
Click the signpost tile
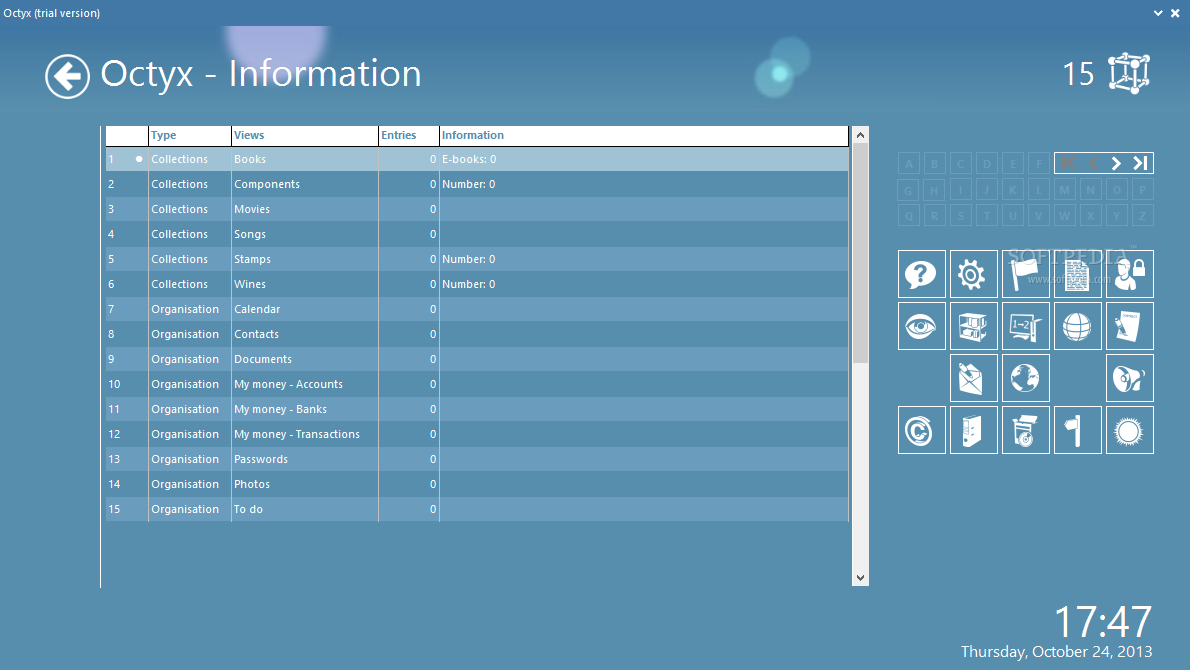[x=1078, y=430]
